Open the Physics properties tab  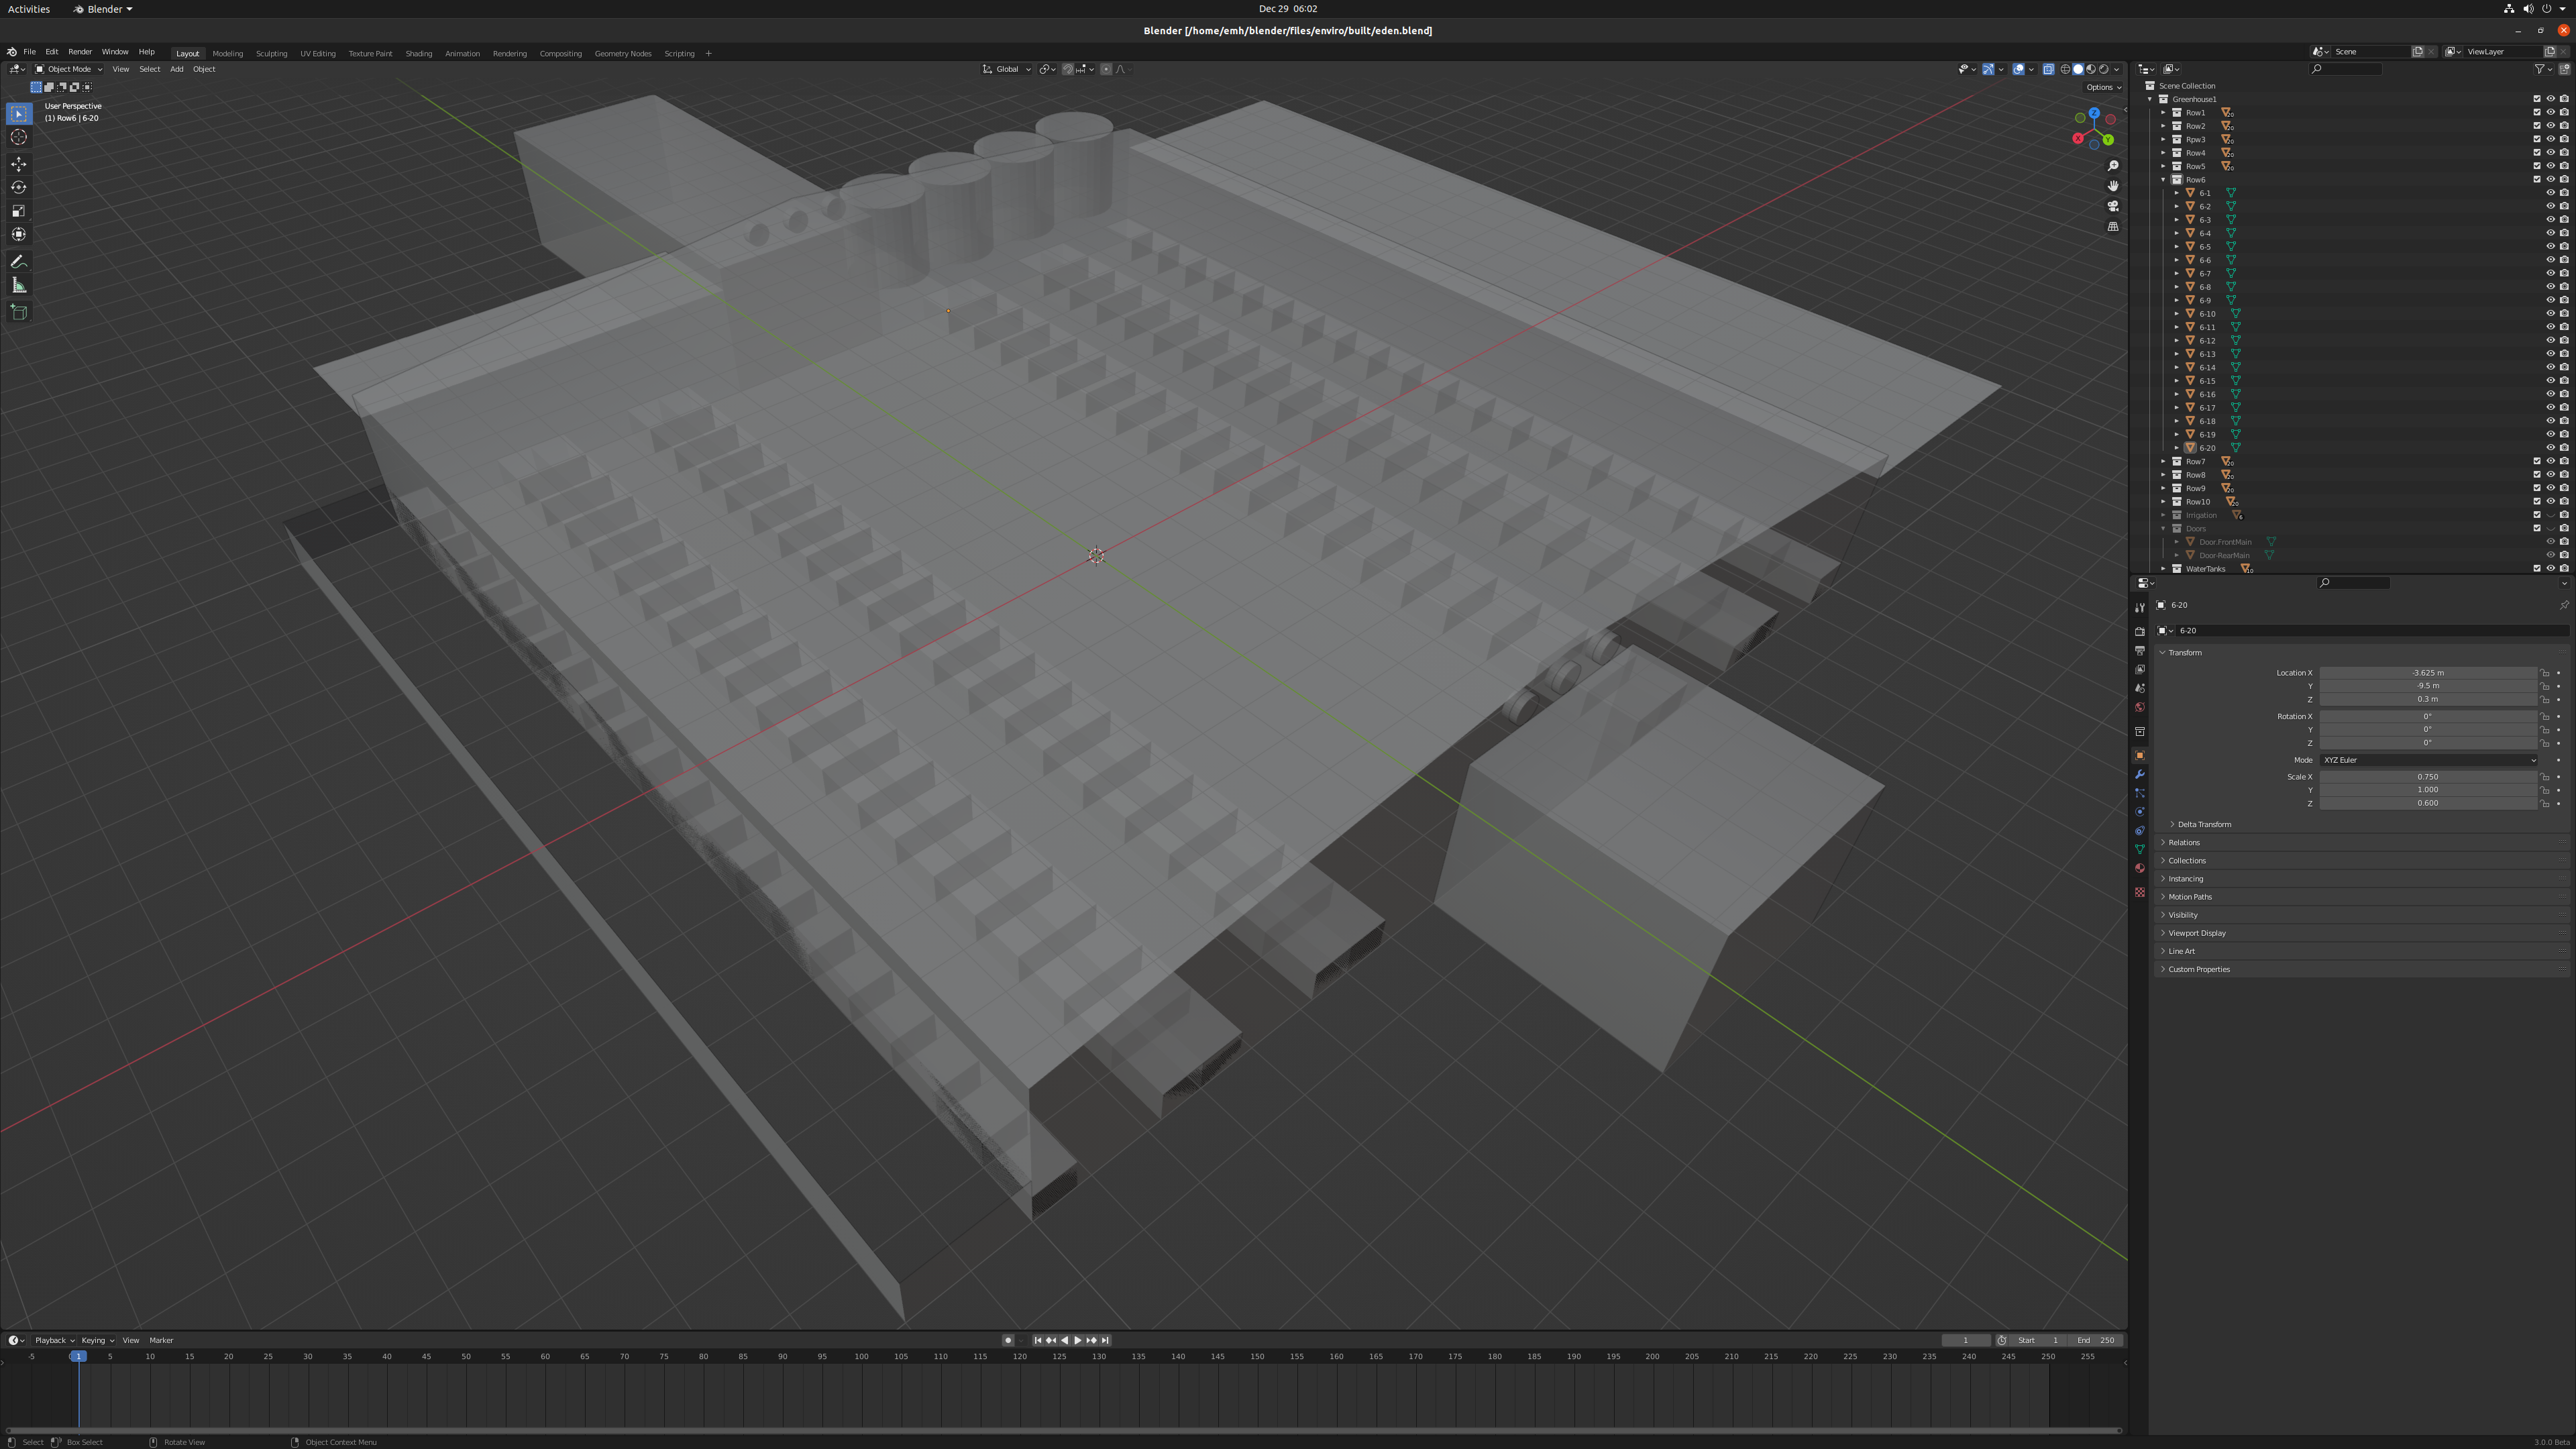pyautogui.click(x=2140, y=812)
